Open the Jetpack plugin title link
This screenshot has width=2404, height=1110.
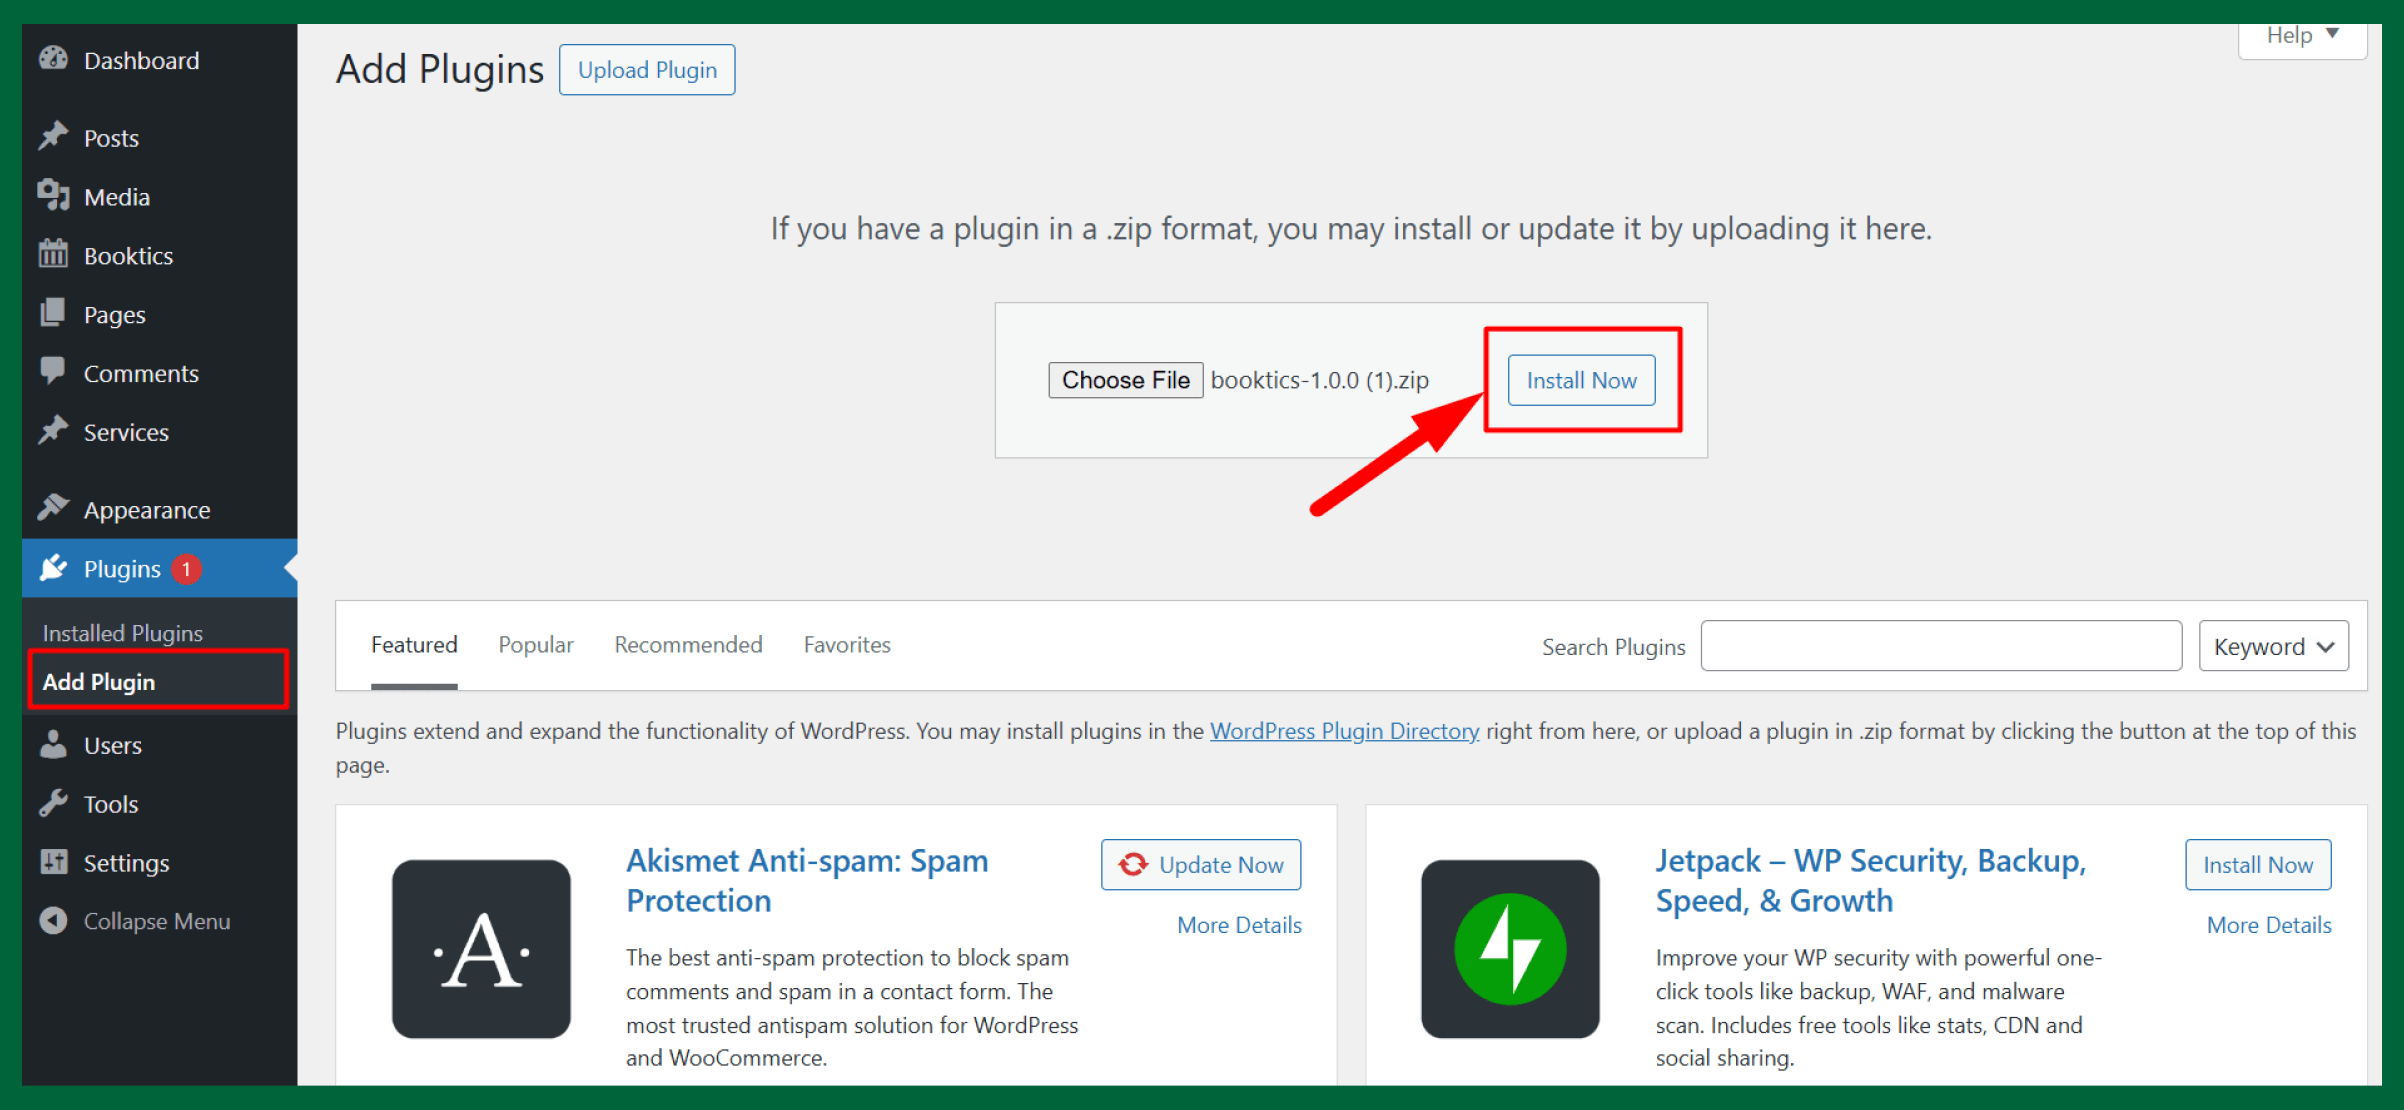click(1870, 881)
